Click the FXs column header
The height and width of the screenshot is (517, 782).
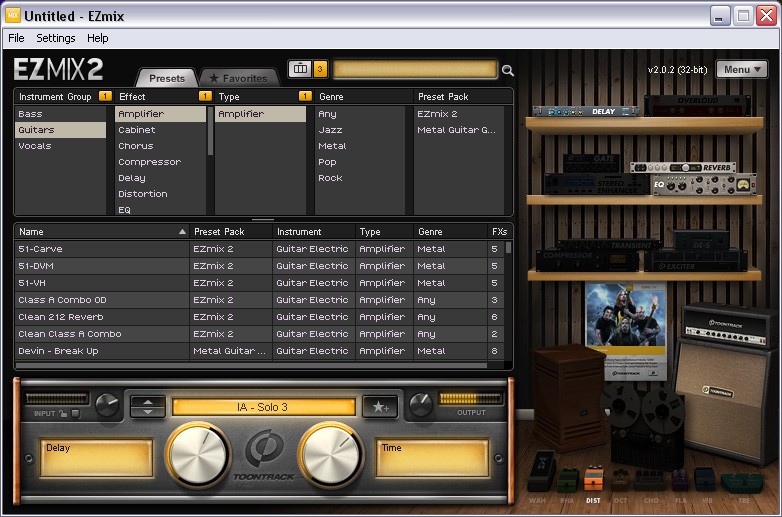[499, 231]
